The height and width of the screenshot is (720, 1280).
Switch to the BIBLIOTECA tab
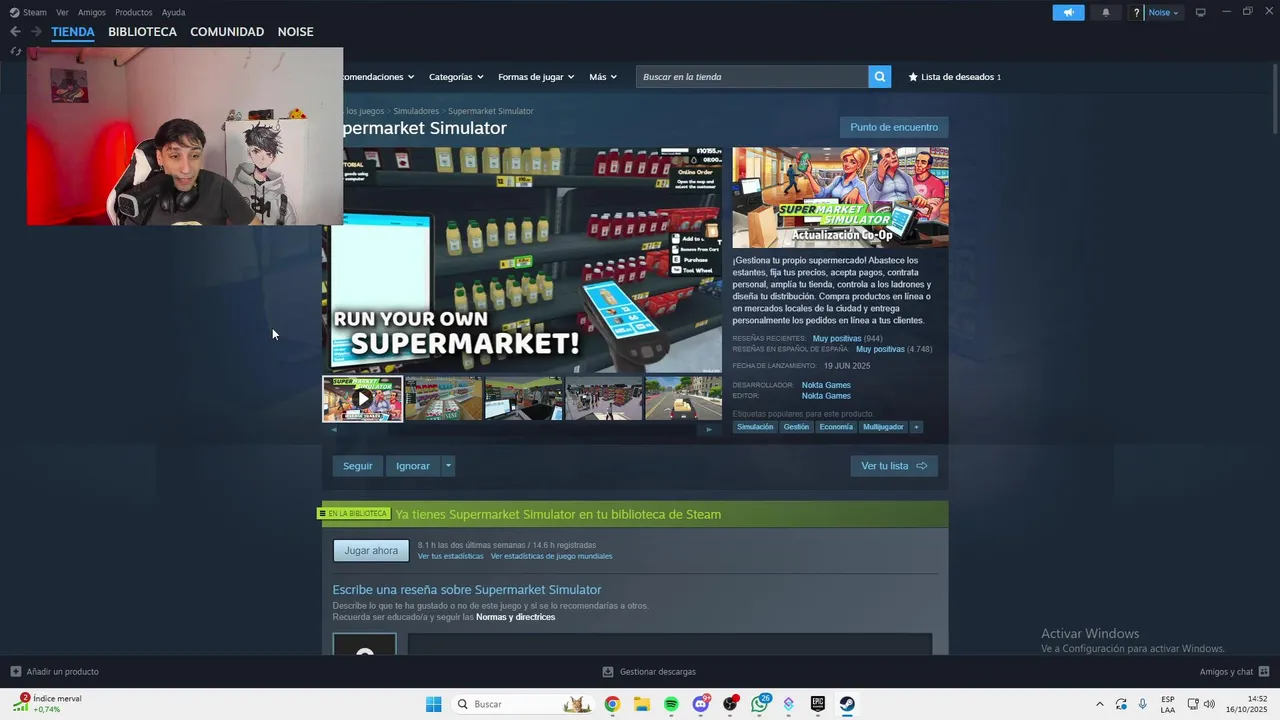point(142,32)
